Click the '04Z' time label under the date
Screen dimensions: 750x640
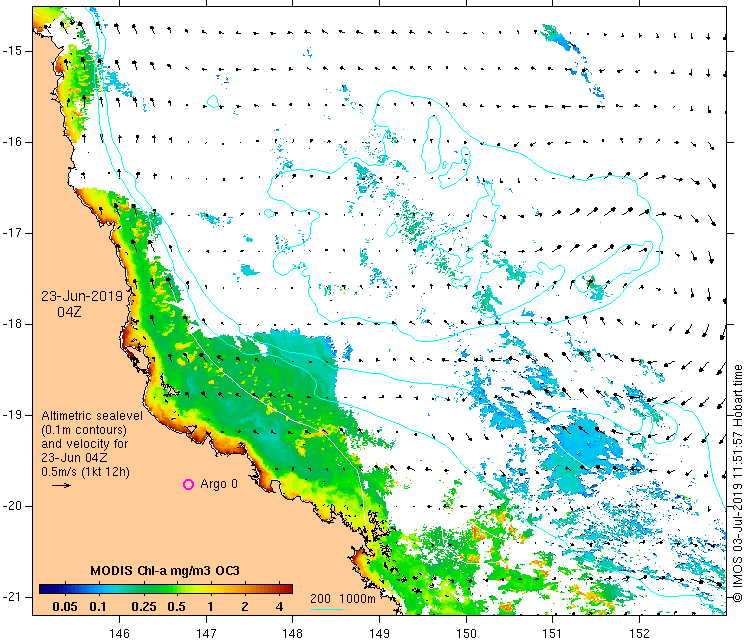(69, 312)
